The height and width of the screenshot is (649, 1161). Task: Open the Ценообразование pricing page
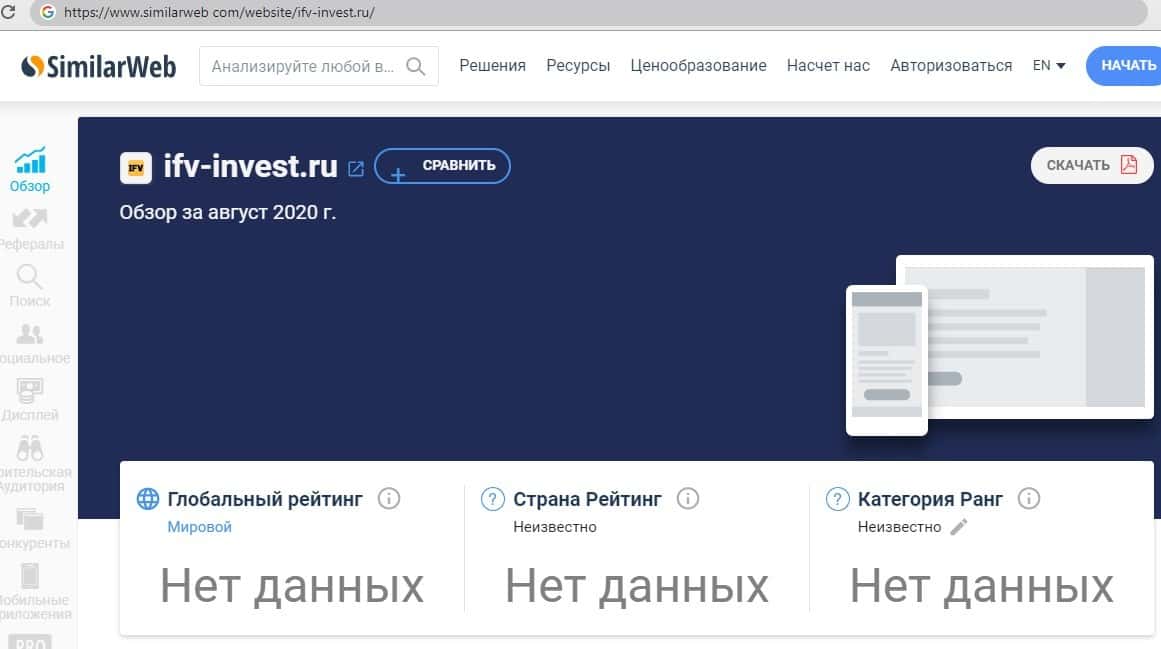(x=698, y=65)
